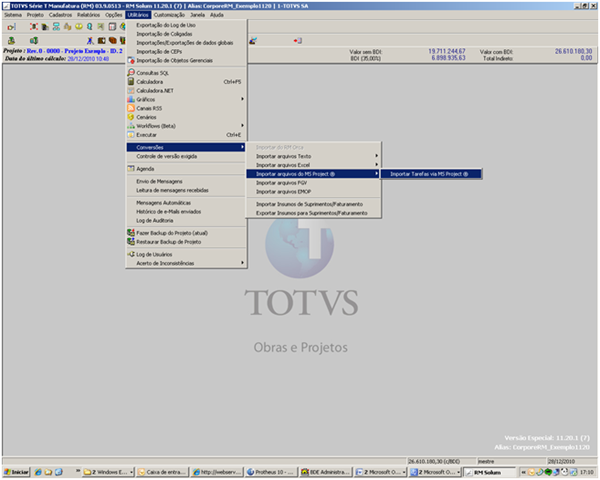The image size is (600, 480).
Task: Click the blue hierarchy diagram toolbar icon
Action: (56, 26)
